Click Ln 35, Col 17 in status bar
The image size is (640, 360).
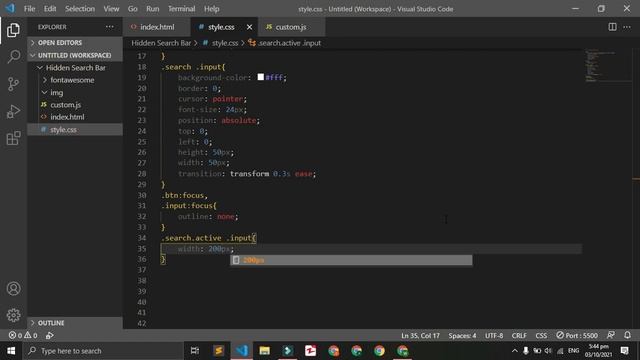[x=420, y=336]
